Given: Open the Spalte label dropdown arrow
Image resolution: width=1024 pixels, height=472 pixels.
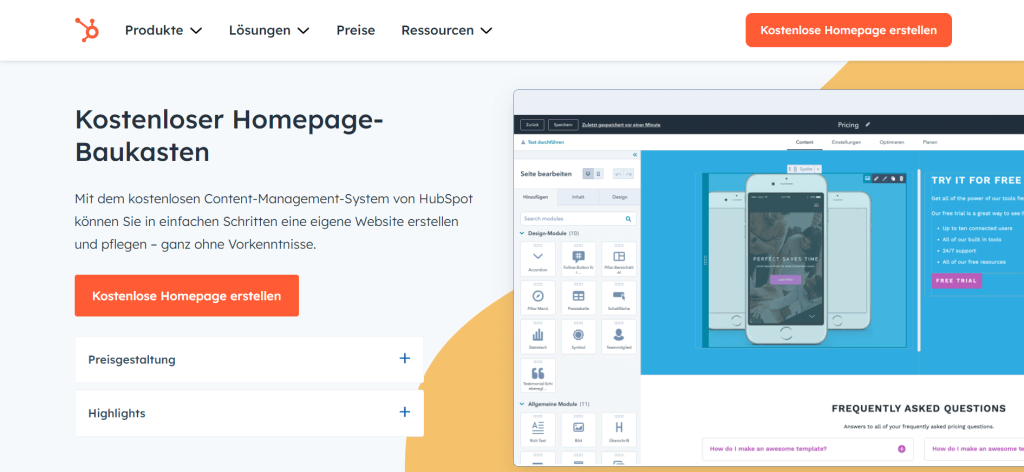Looking at the screenshot, I should click(x=818, y=169).
